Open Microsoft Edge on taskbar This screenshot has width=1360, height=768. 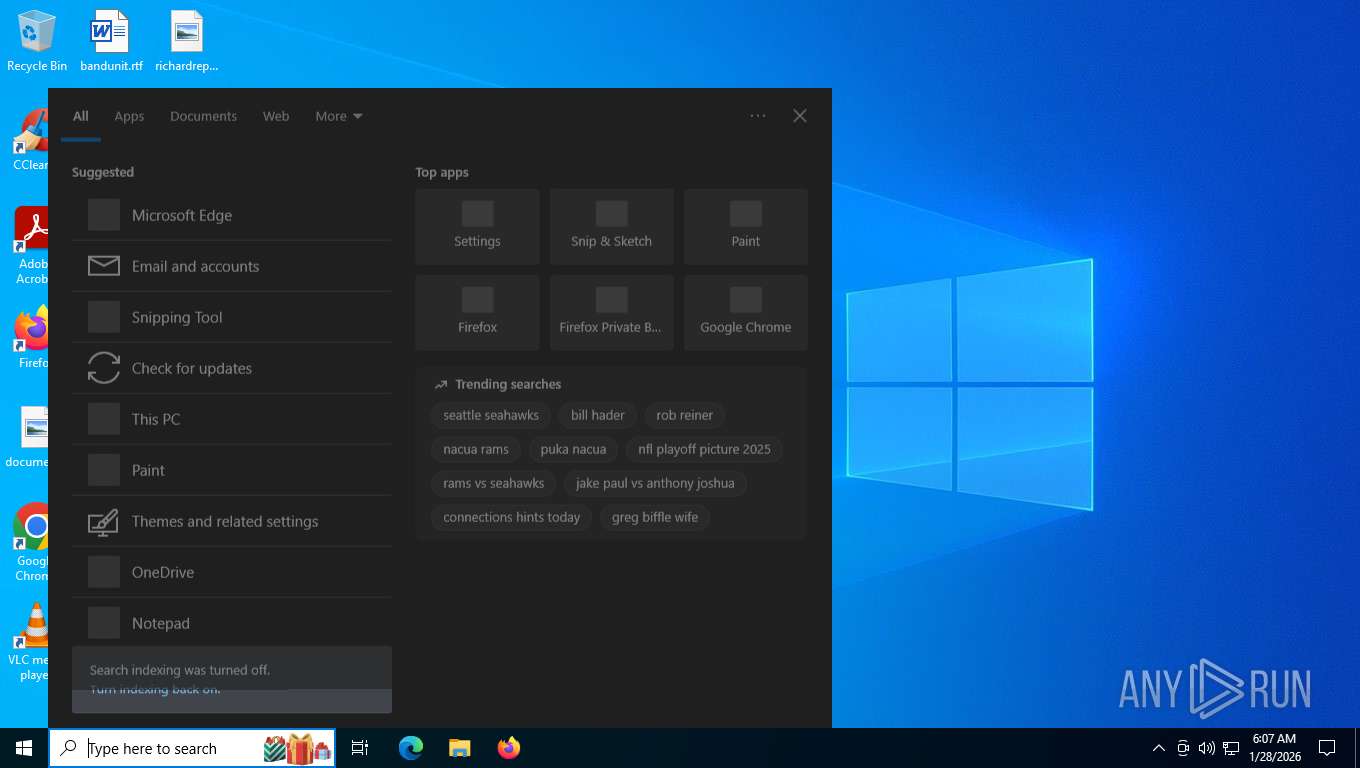click(x=411, y=748)
